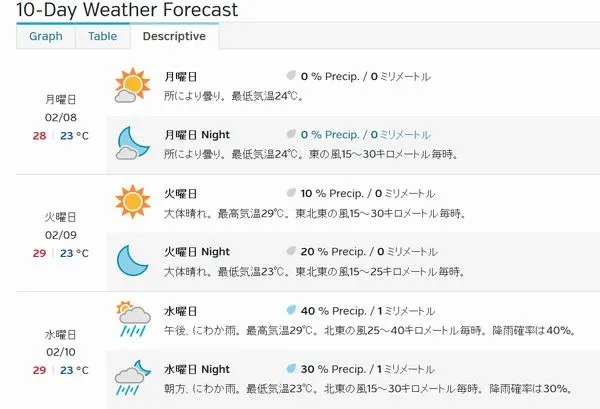Click the 02/10 date label

[61, 352]
